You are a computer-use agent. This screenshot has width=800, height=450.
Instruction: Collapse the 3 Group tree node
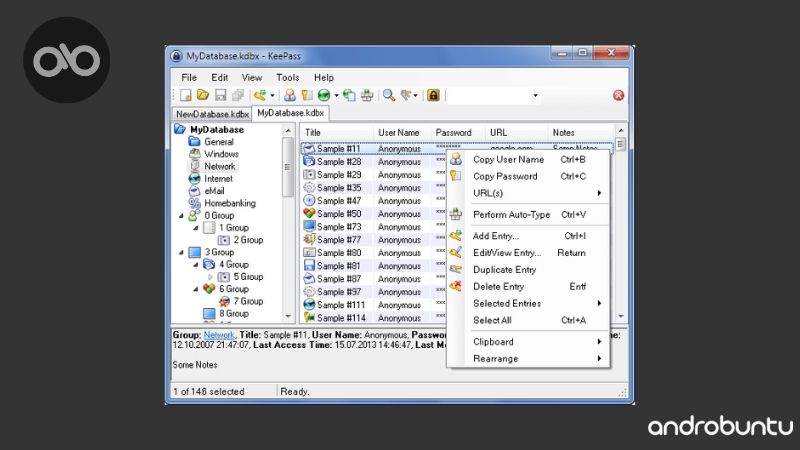coord(181,253)
